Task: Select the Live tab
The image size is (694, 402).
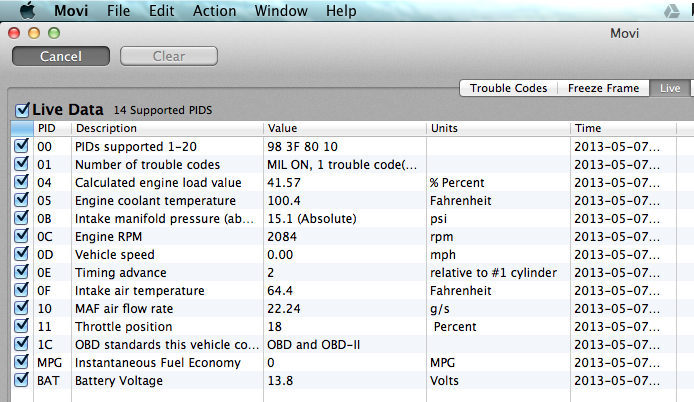Action: point(669,88)
